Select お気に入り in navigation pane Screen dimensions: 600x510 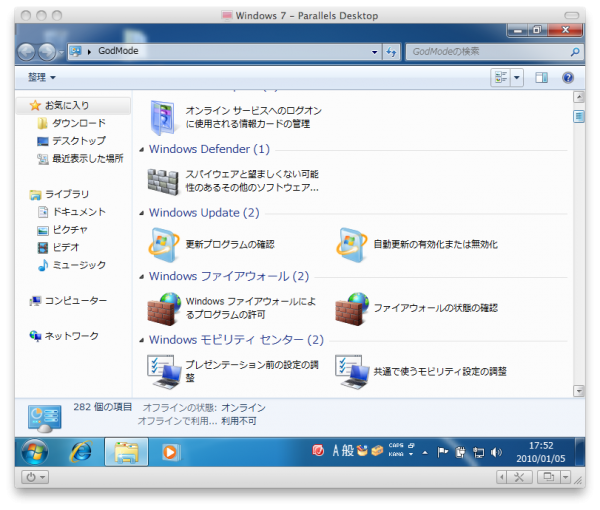pyautogui.click(x=73, y=106)
